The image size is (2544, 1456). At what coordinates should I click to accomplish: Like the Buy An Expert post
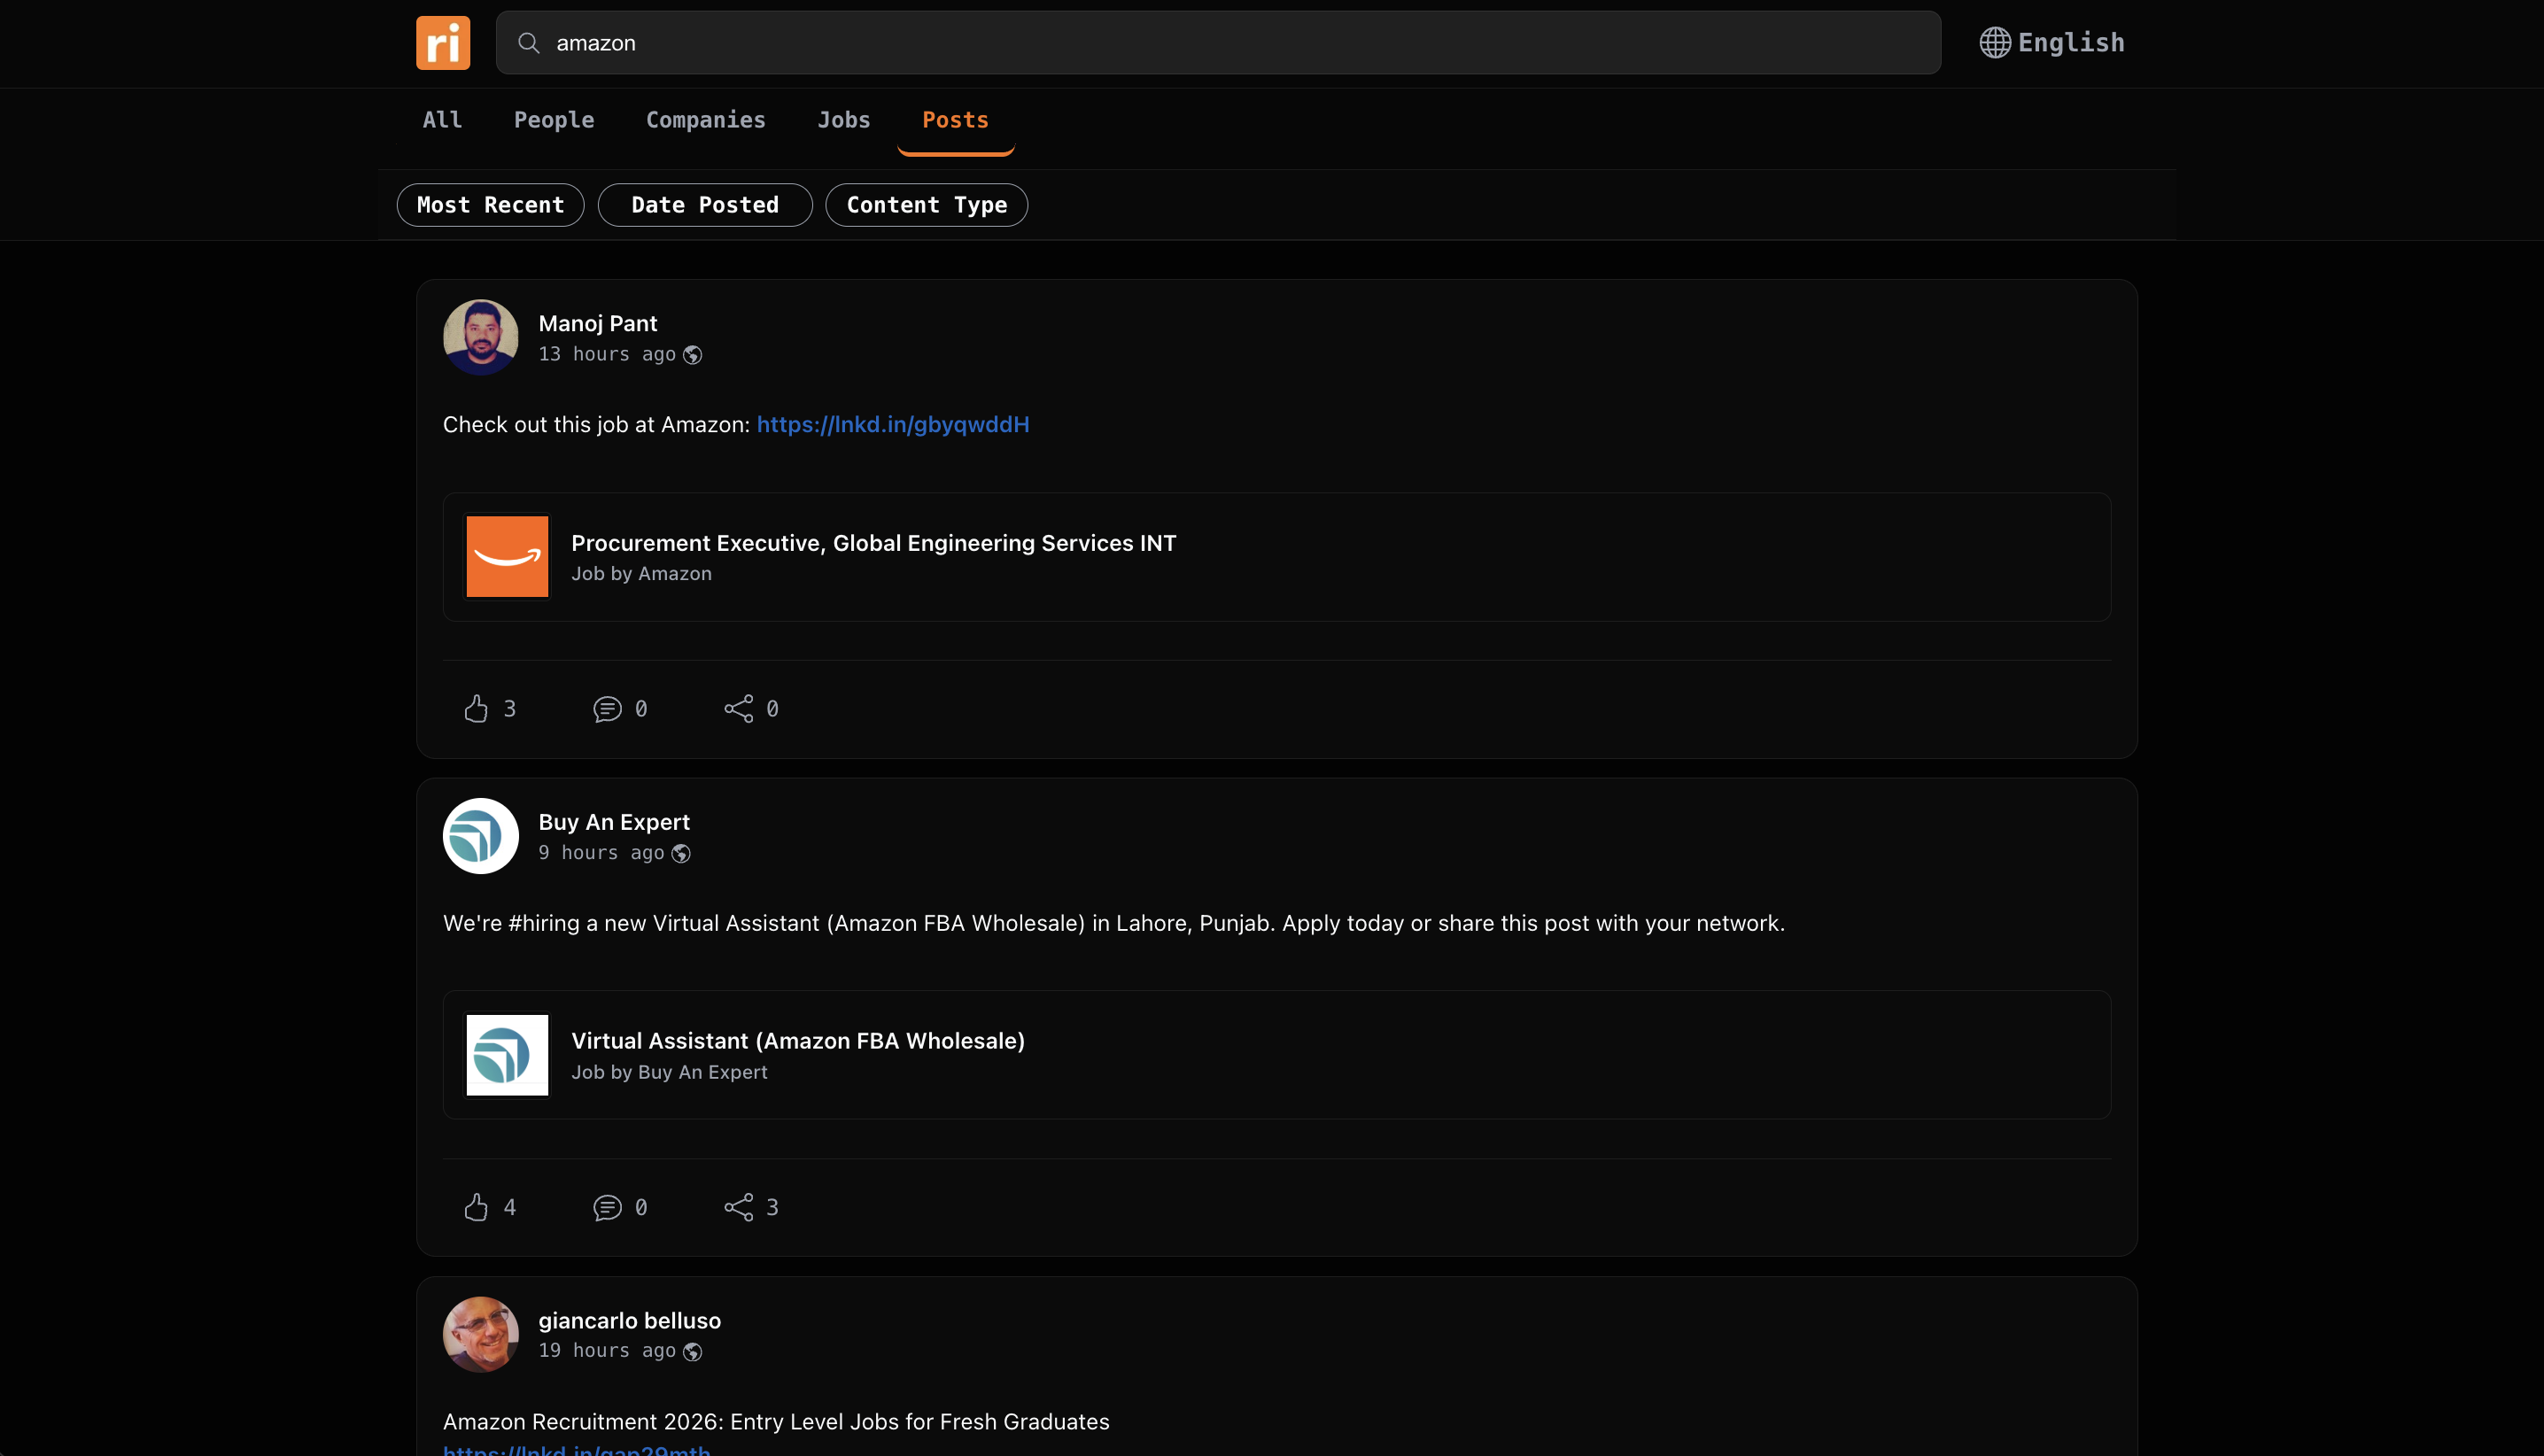click(476, 1207)
